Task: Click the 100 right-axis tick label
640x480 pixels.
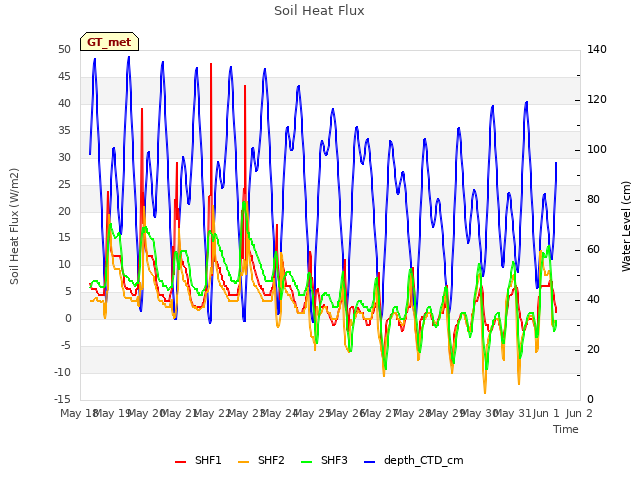Action: (597, 150)
